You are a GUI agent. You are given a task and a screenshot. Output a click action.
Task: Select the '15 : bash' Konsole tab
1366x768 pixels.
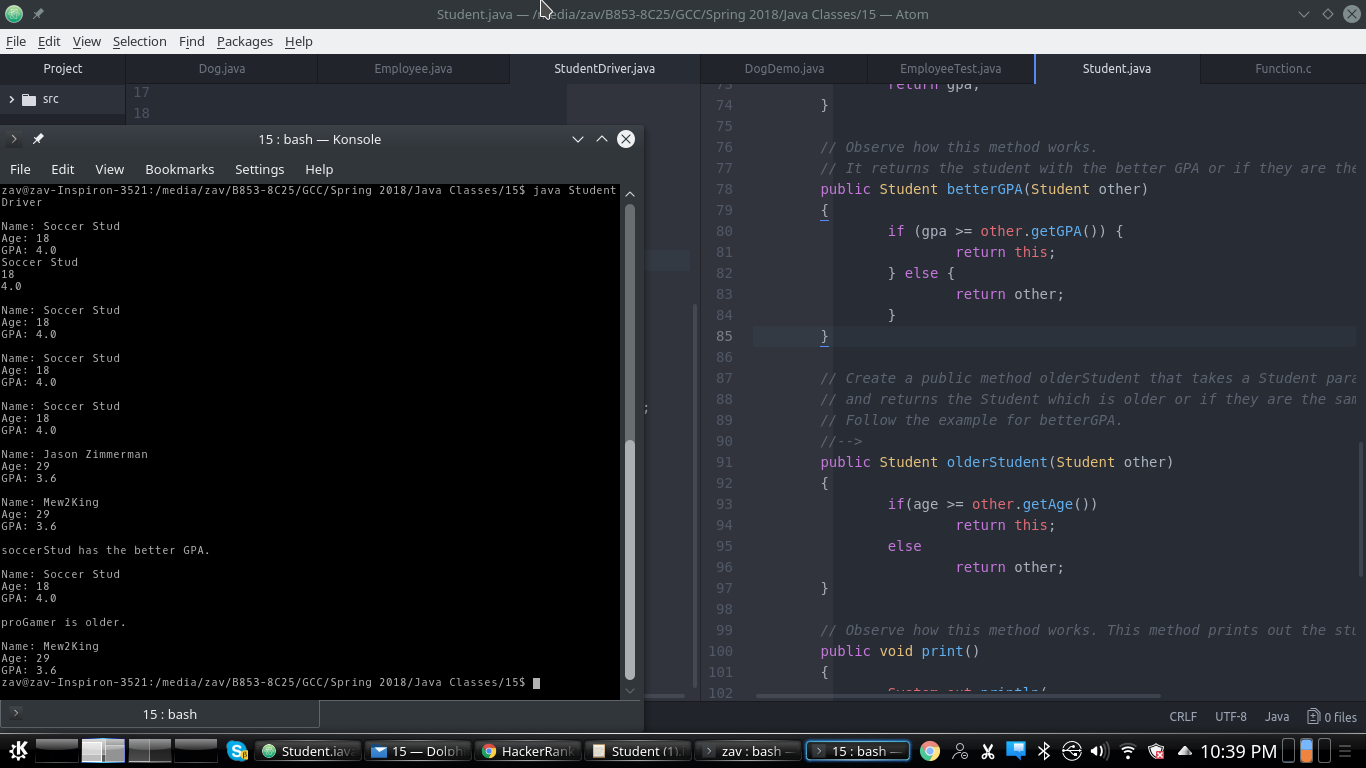click(170, 714)
